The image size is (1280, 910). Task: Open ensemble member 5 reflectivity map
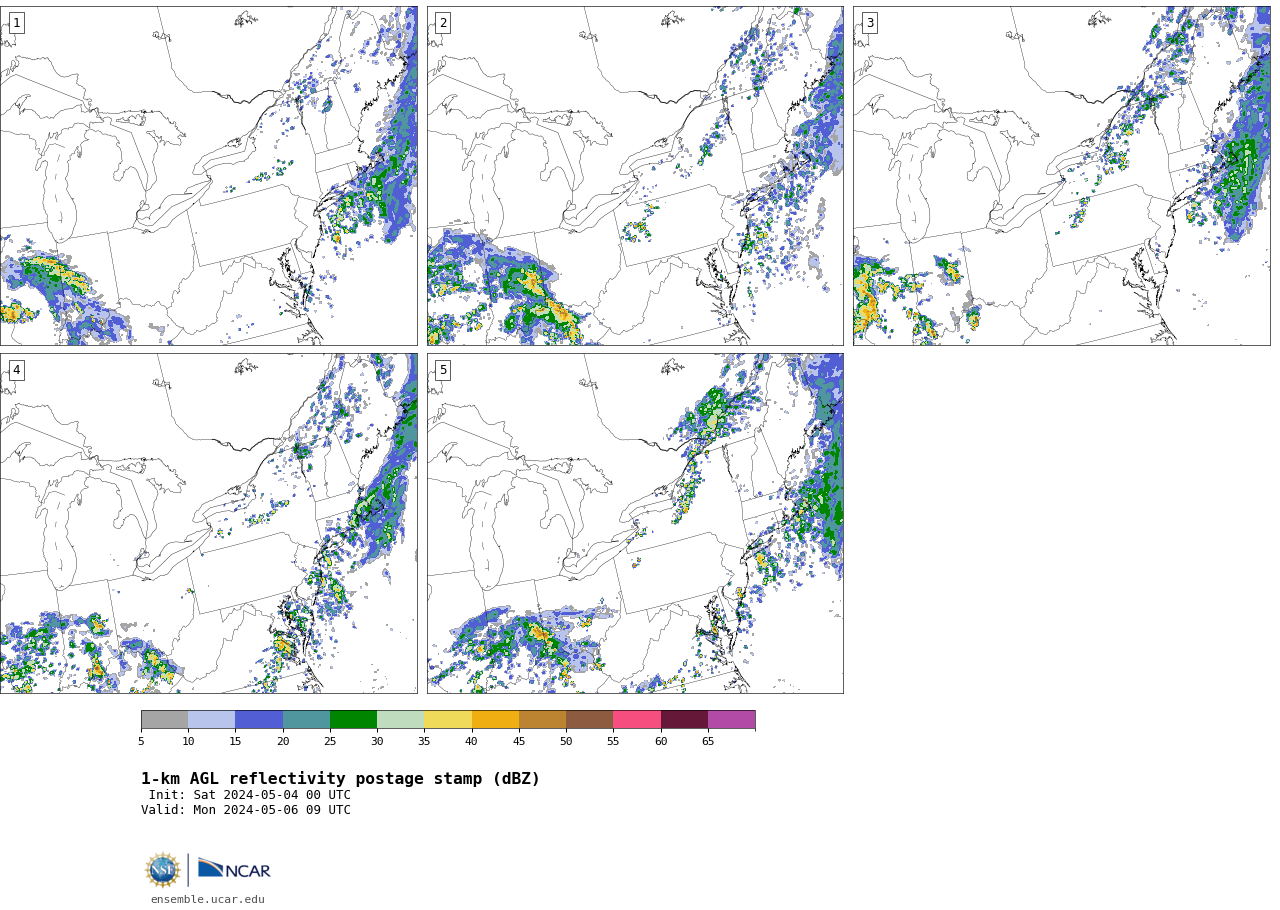tap(635, 523)
